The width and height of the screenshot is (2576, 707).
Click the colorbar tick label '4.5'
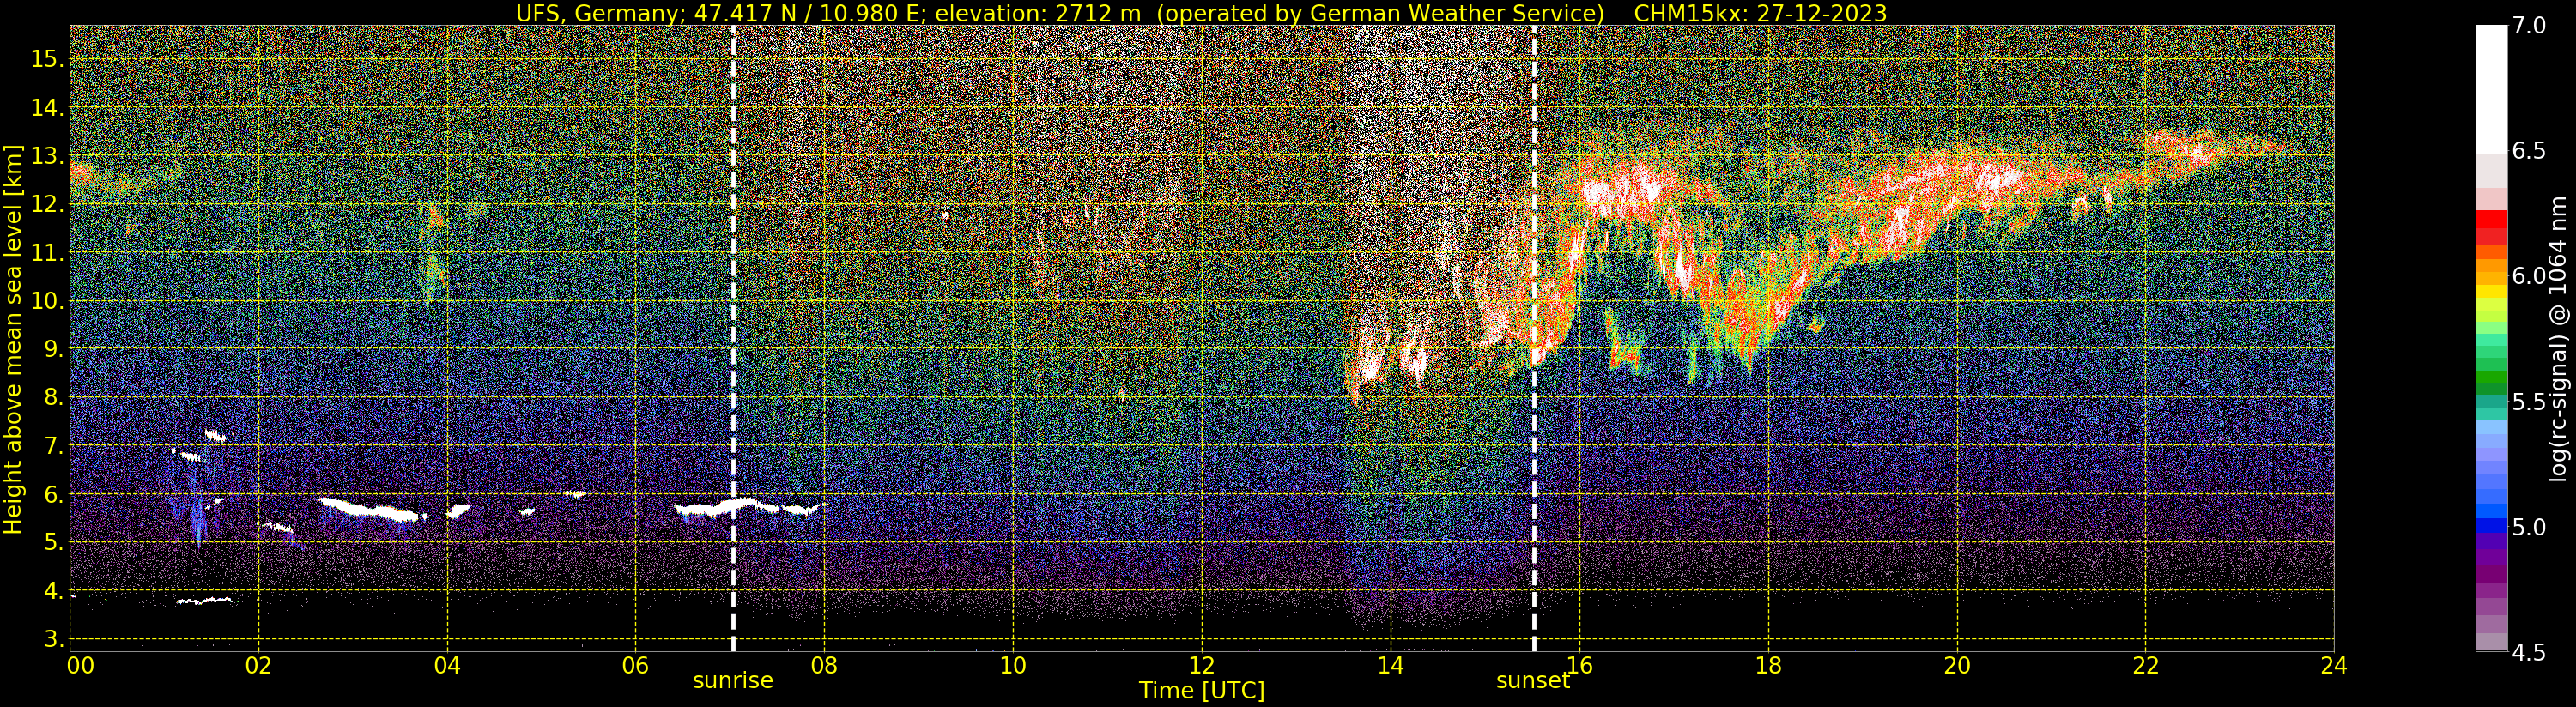point(2529,652)
